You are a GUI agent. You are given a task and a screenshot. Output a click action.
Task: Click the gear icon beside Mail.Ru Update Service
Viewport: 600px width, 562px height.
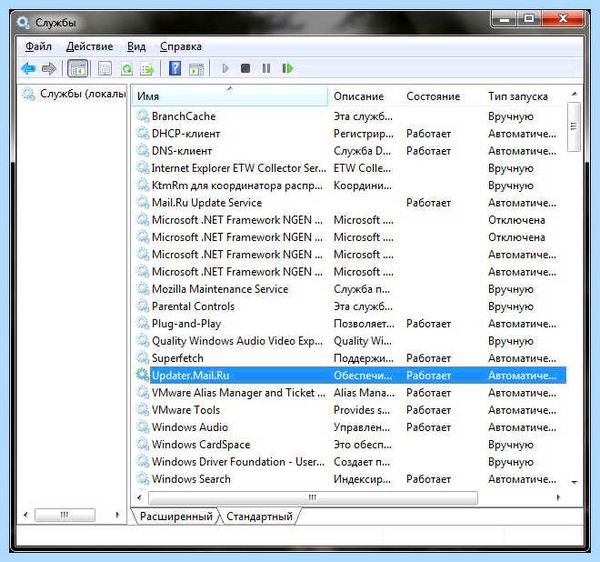coord(143,202)
